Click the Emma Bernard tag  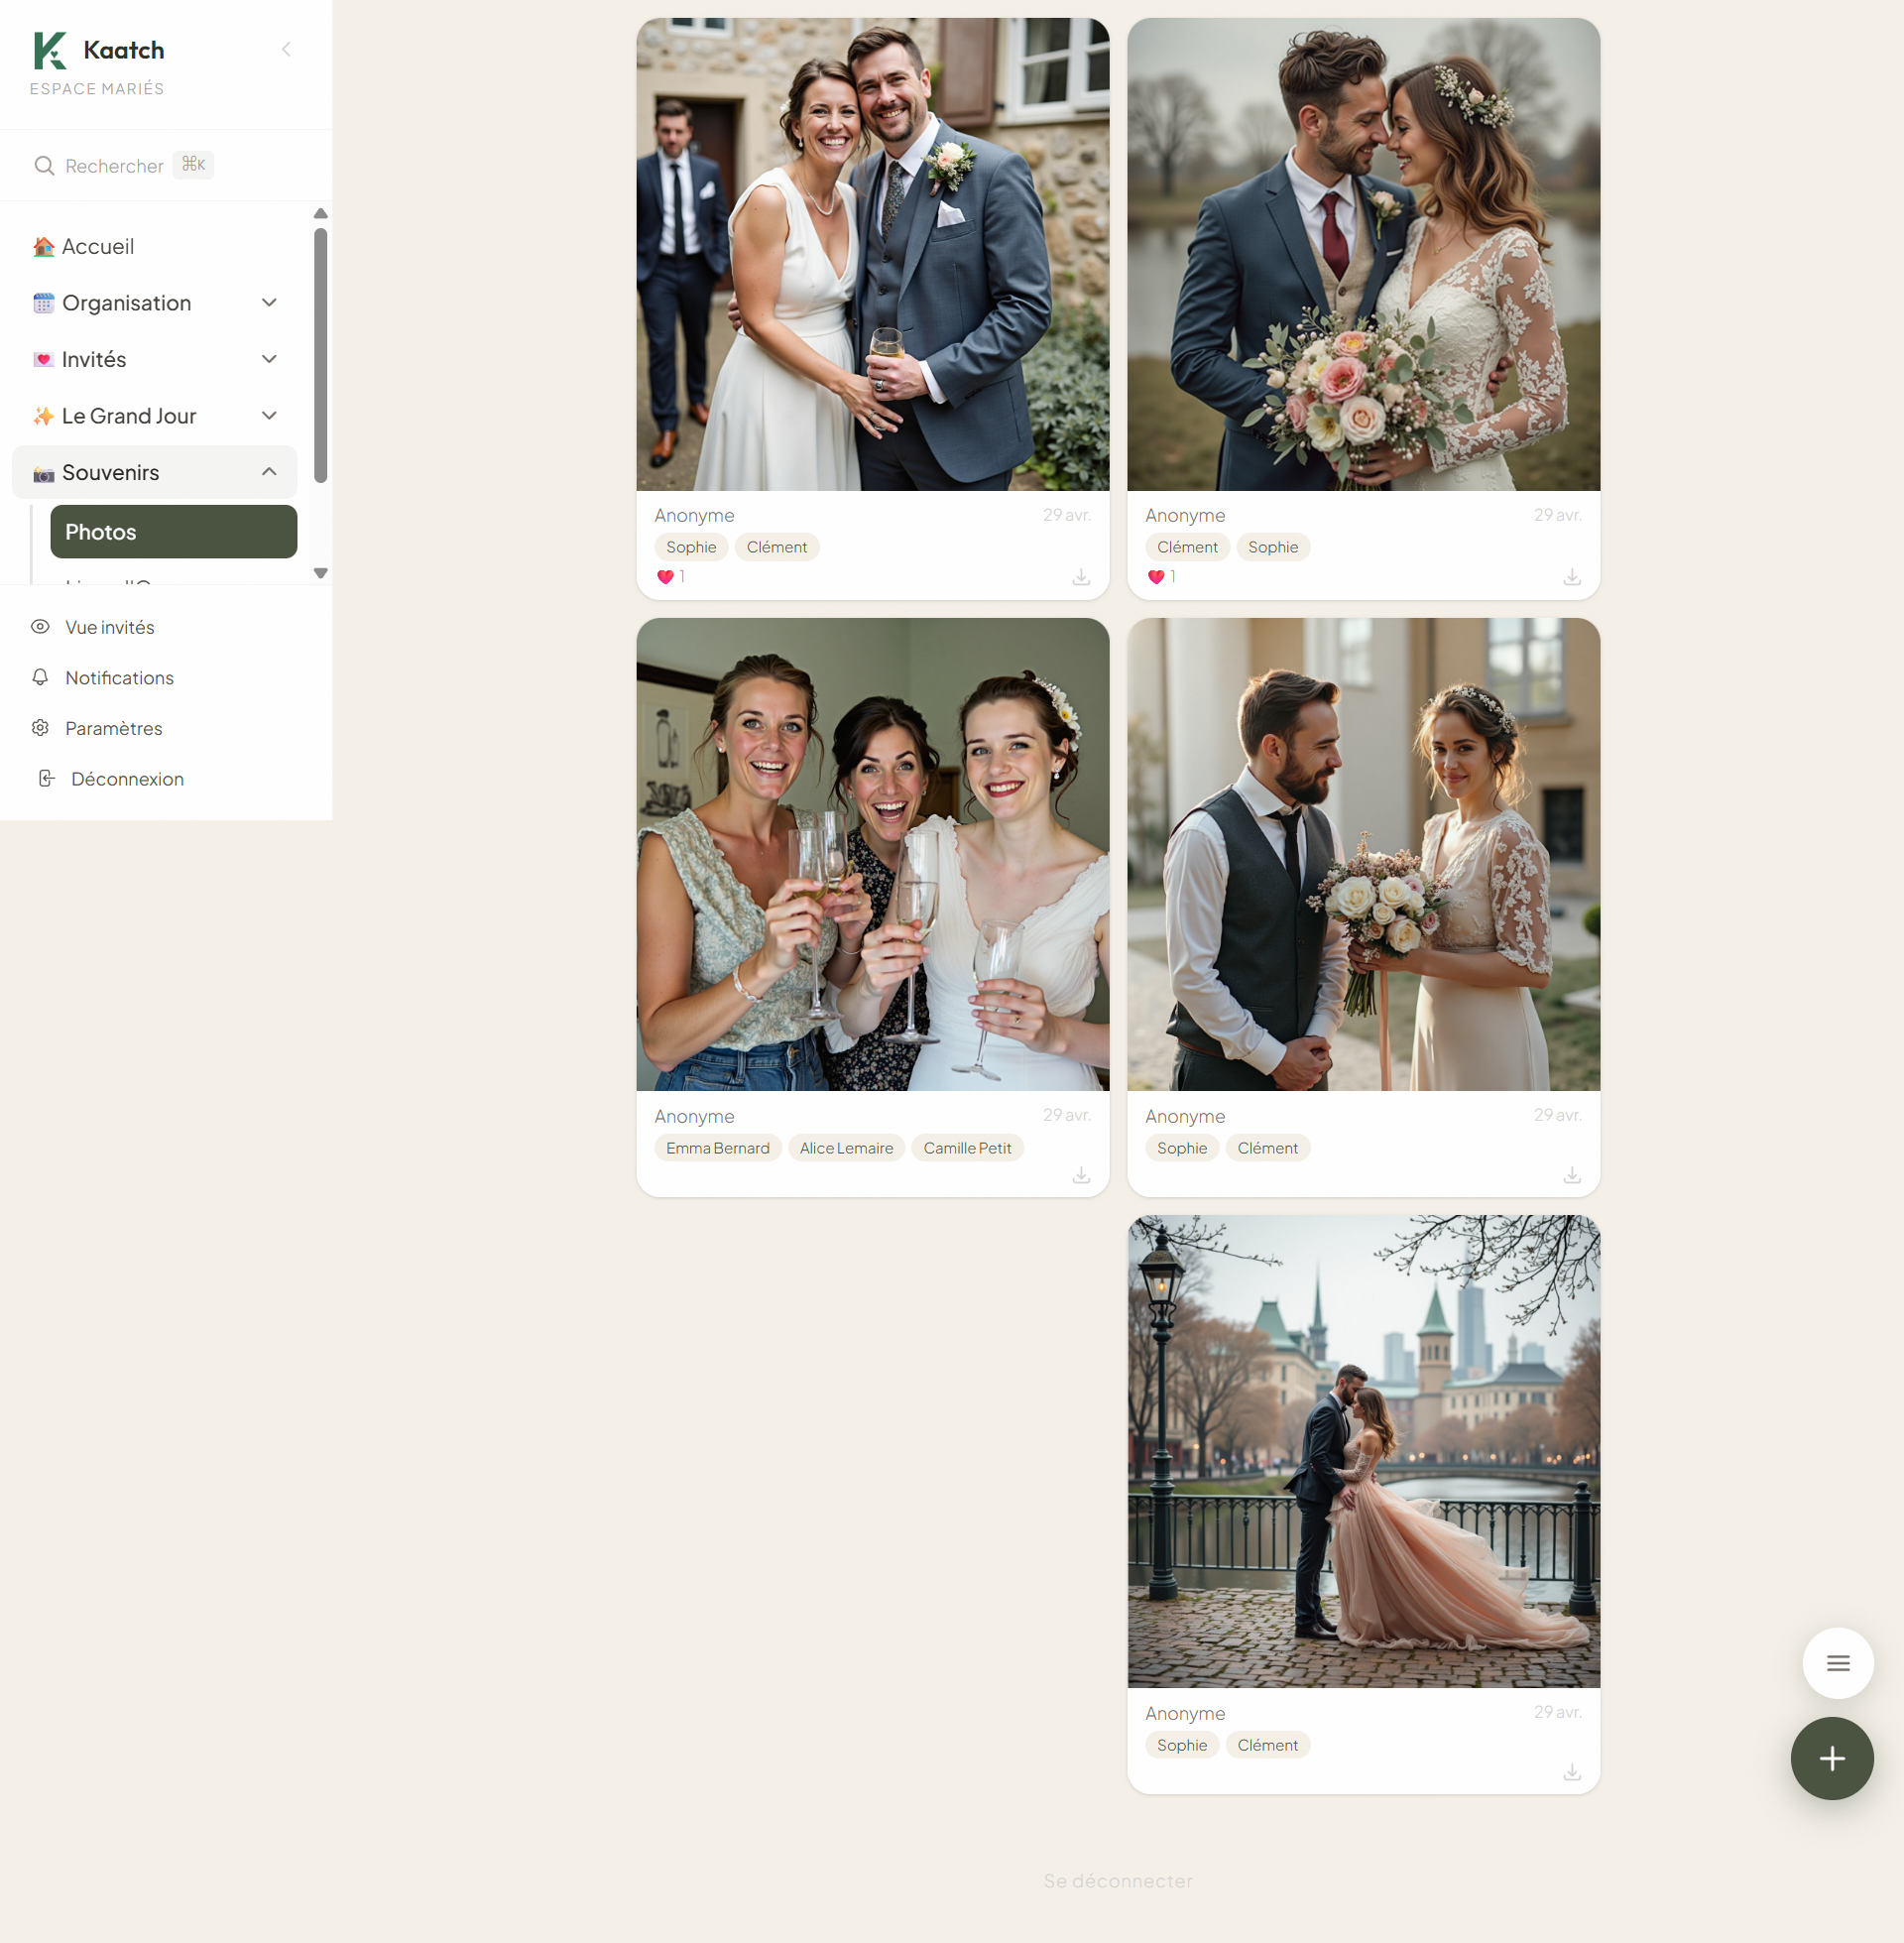[x=718, y=1148]
